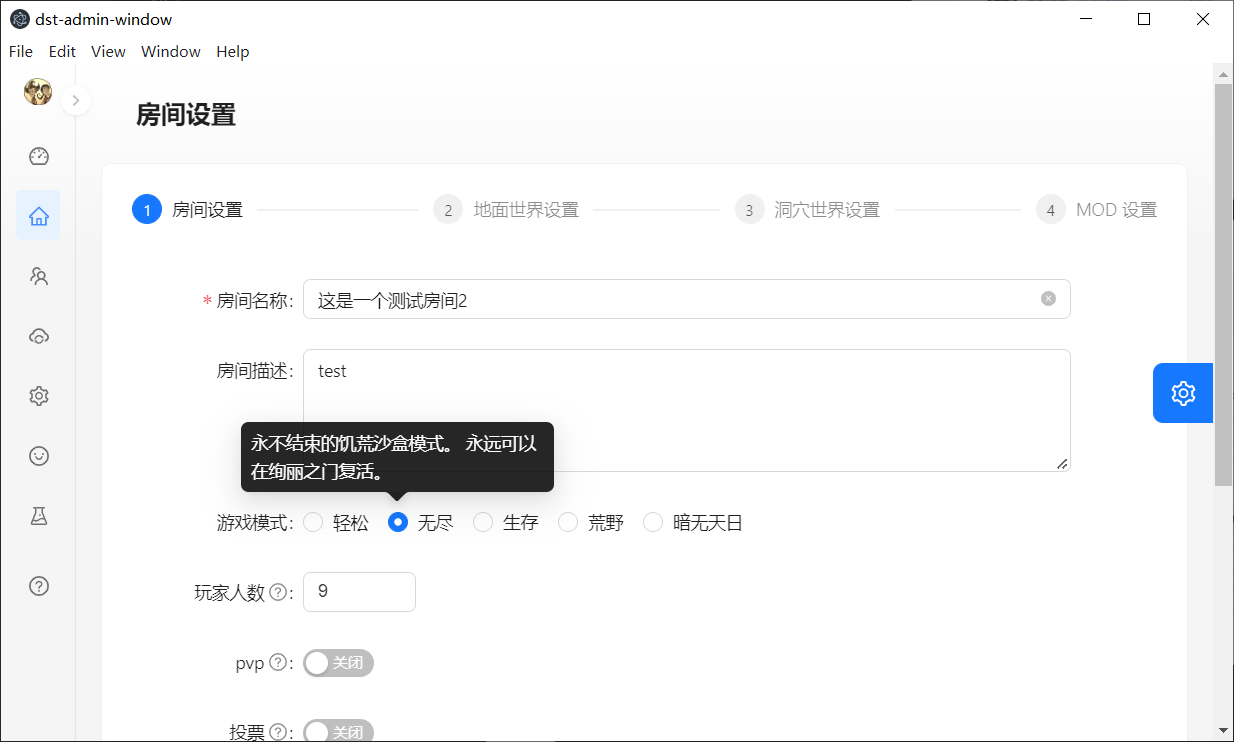
Task: Open the Edit menu
Action: (x=62, y=52)
